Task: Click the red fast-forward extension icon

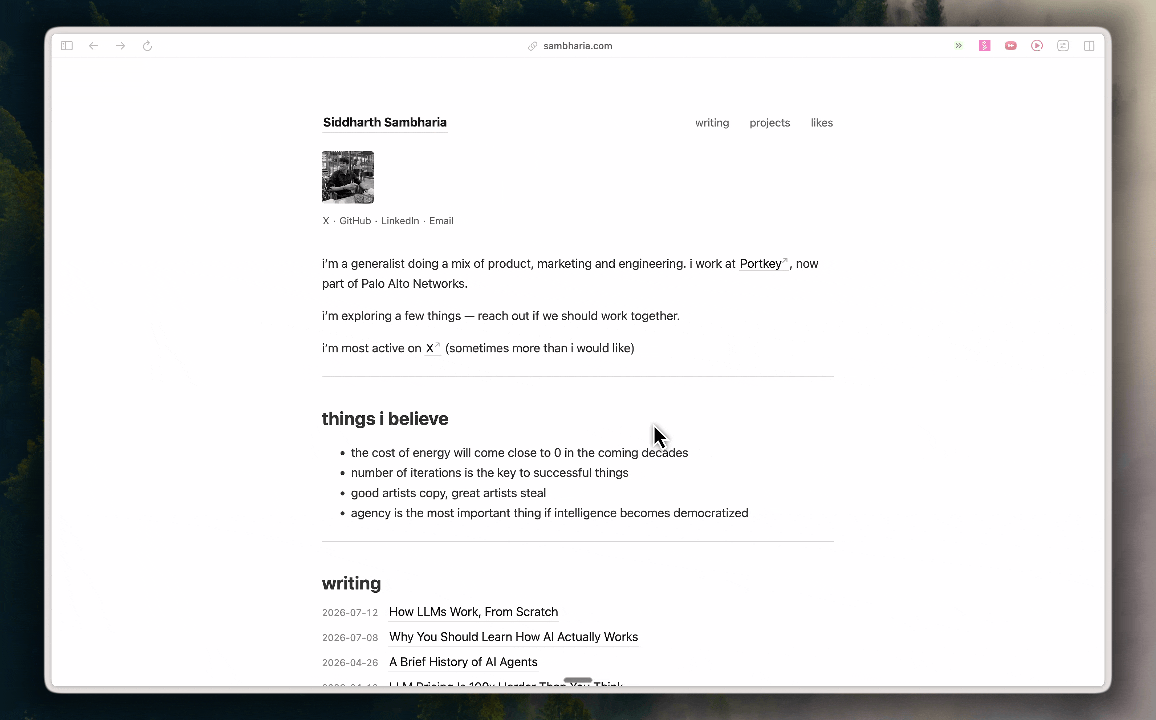Action: [x=1011, y=46]
